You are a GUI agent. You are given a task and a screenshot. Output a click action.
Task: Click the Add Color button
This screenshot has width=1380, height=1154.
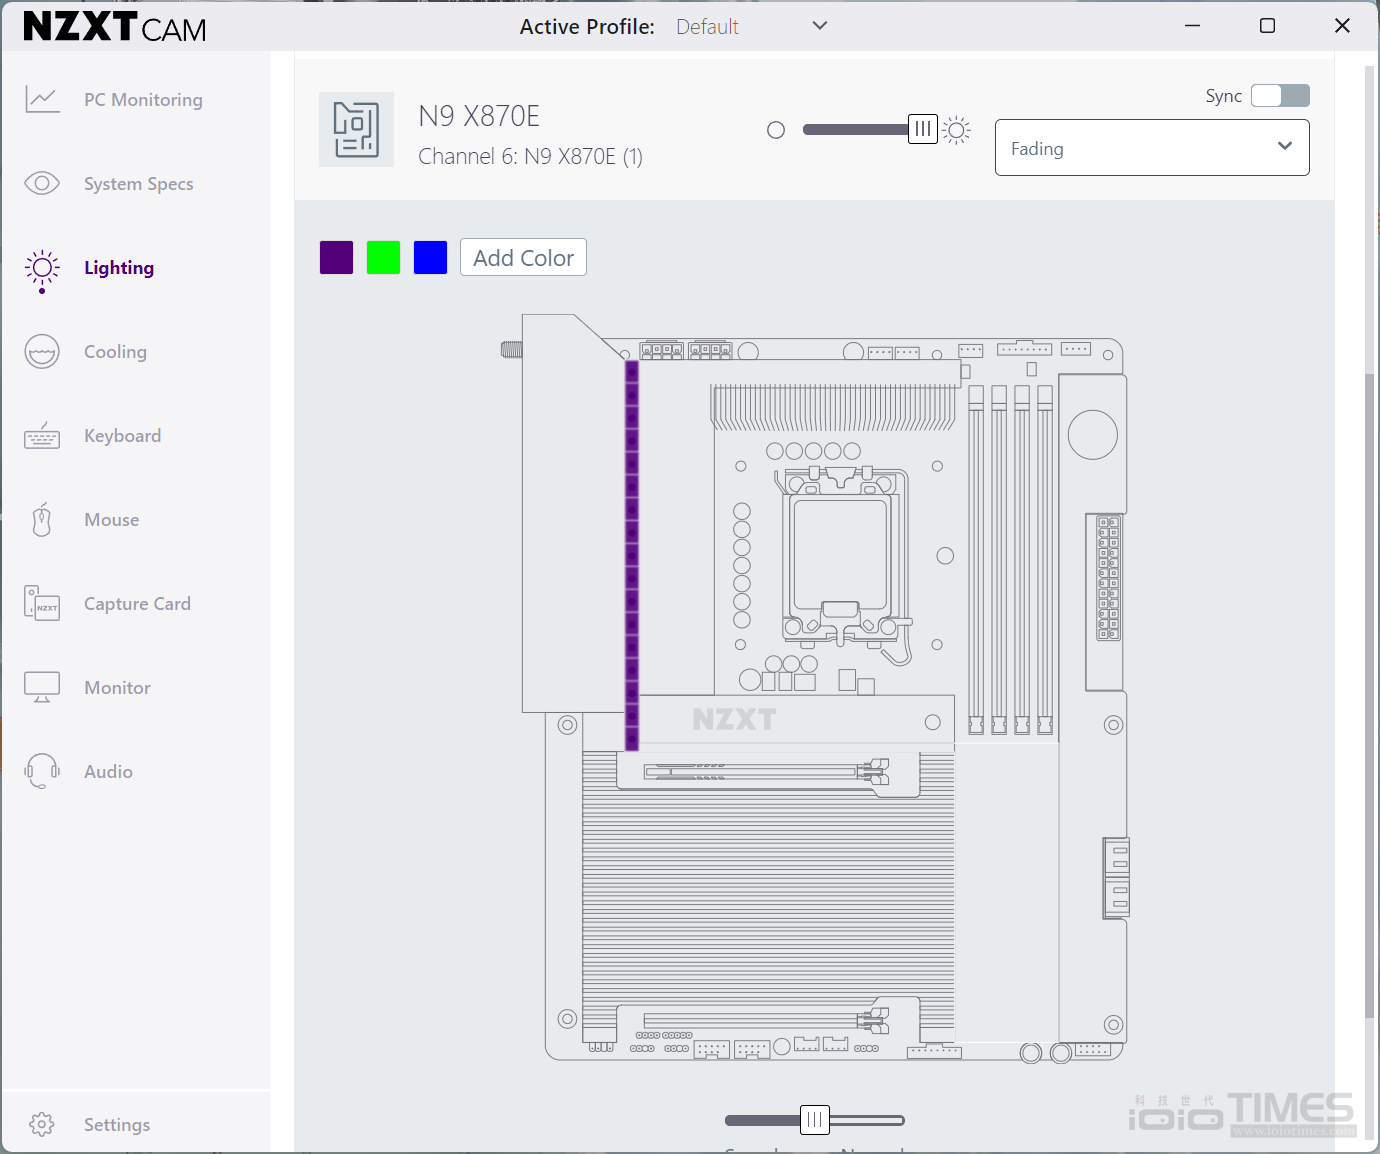[x=523, y=258]
